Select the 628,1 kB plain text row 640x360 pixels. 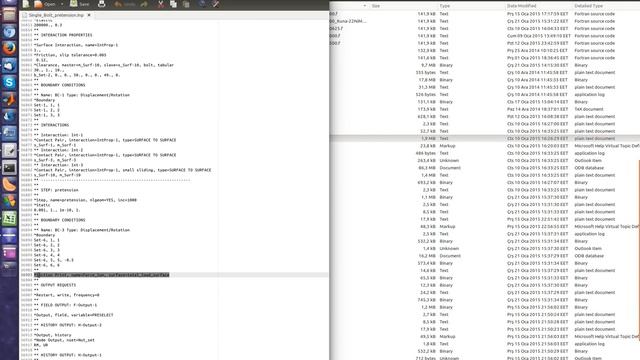point(484,116)
